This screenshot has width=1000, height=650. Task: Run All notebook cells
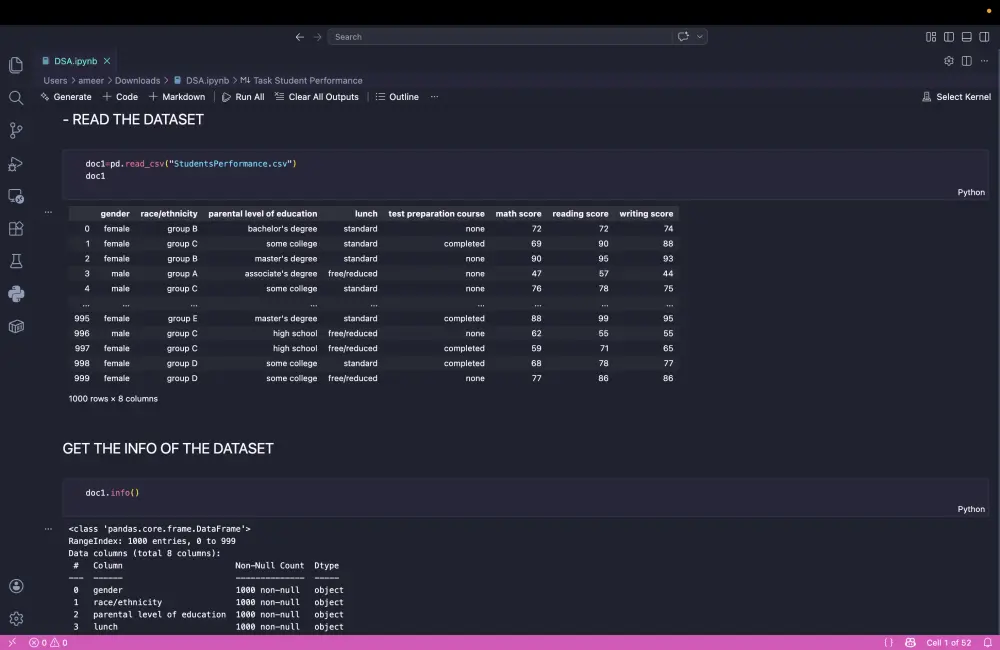click(x=243, y=97)
